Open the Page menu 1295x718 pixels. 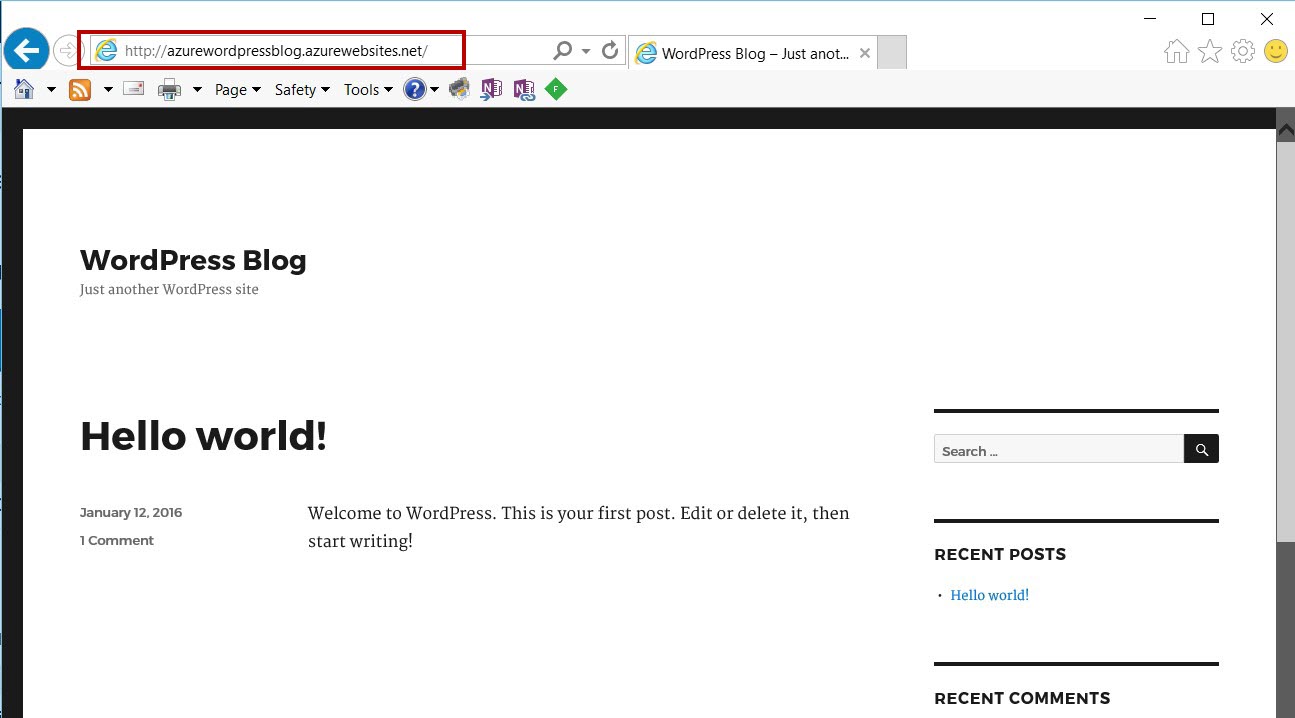pos(238,90)
